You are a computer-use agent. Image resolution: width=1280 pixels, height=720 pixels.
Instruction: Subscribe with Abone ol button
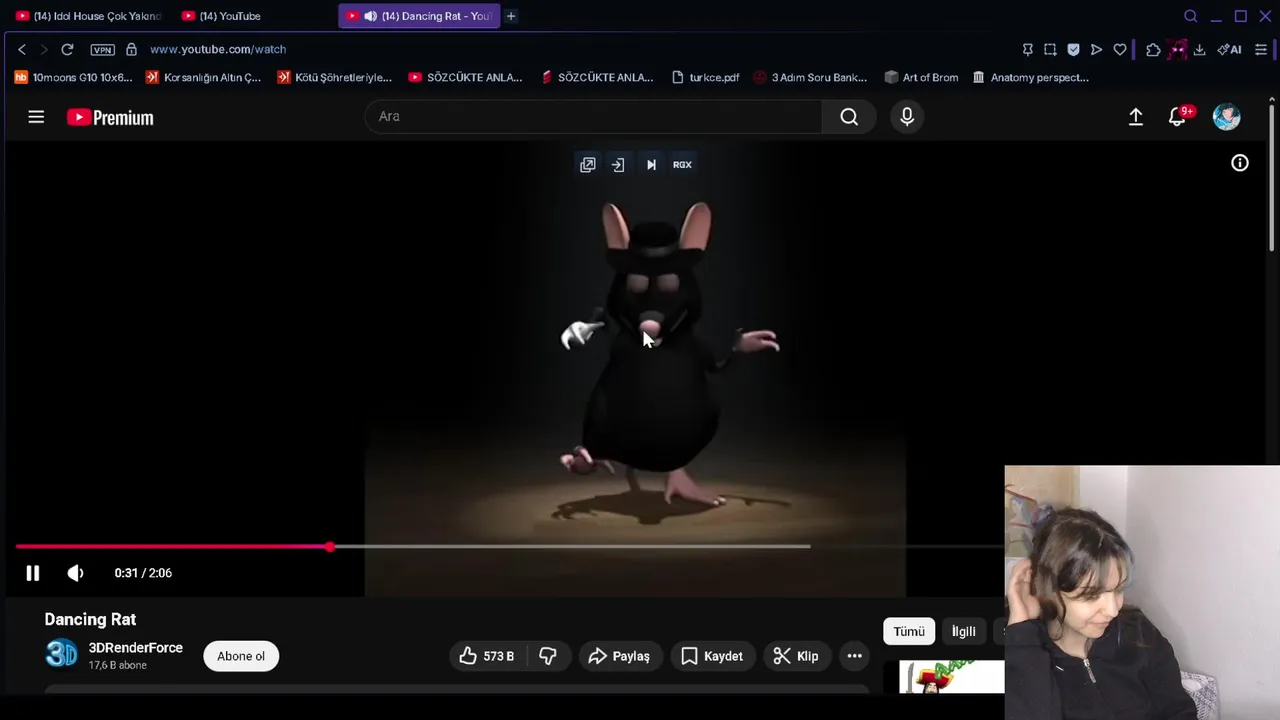241,656
